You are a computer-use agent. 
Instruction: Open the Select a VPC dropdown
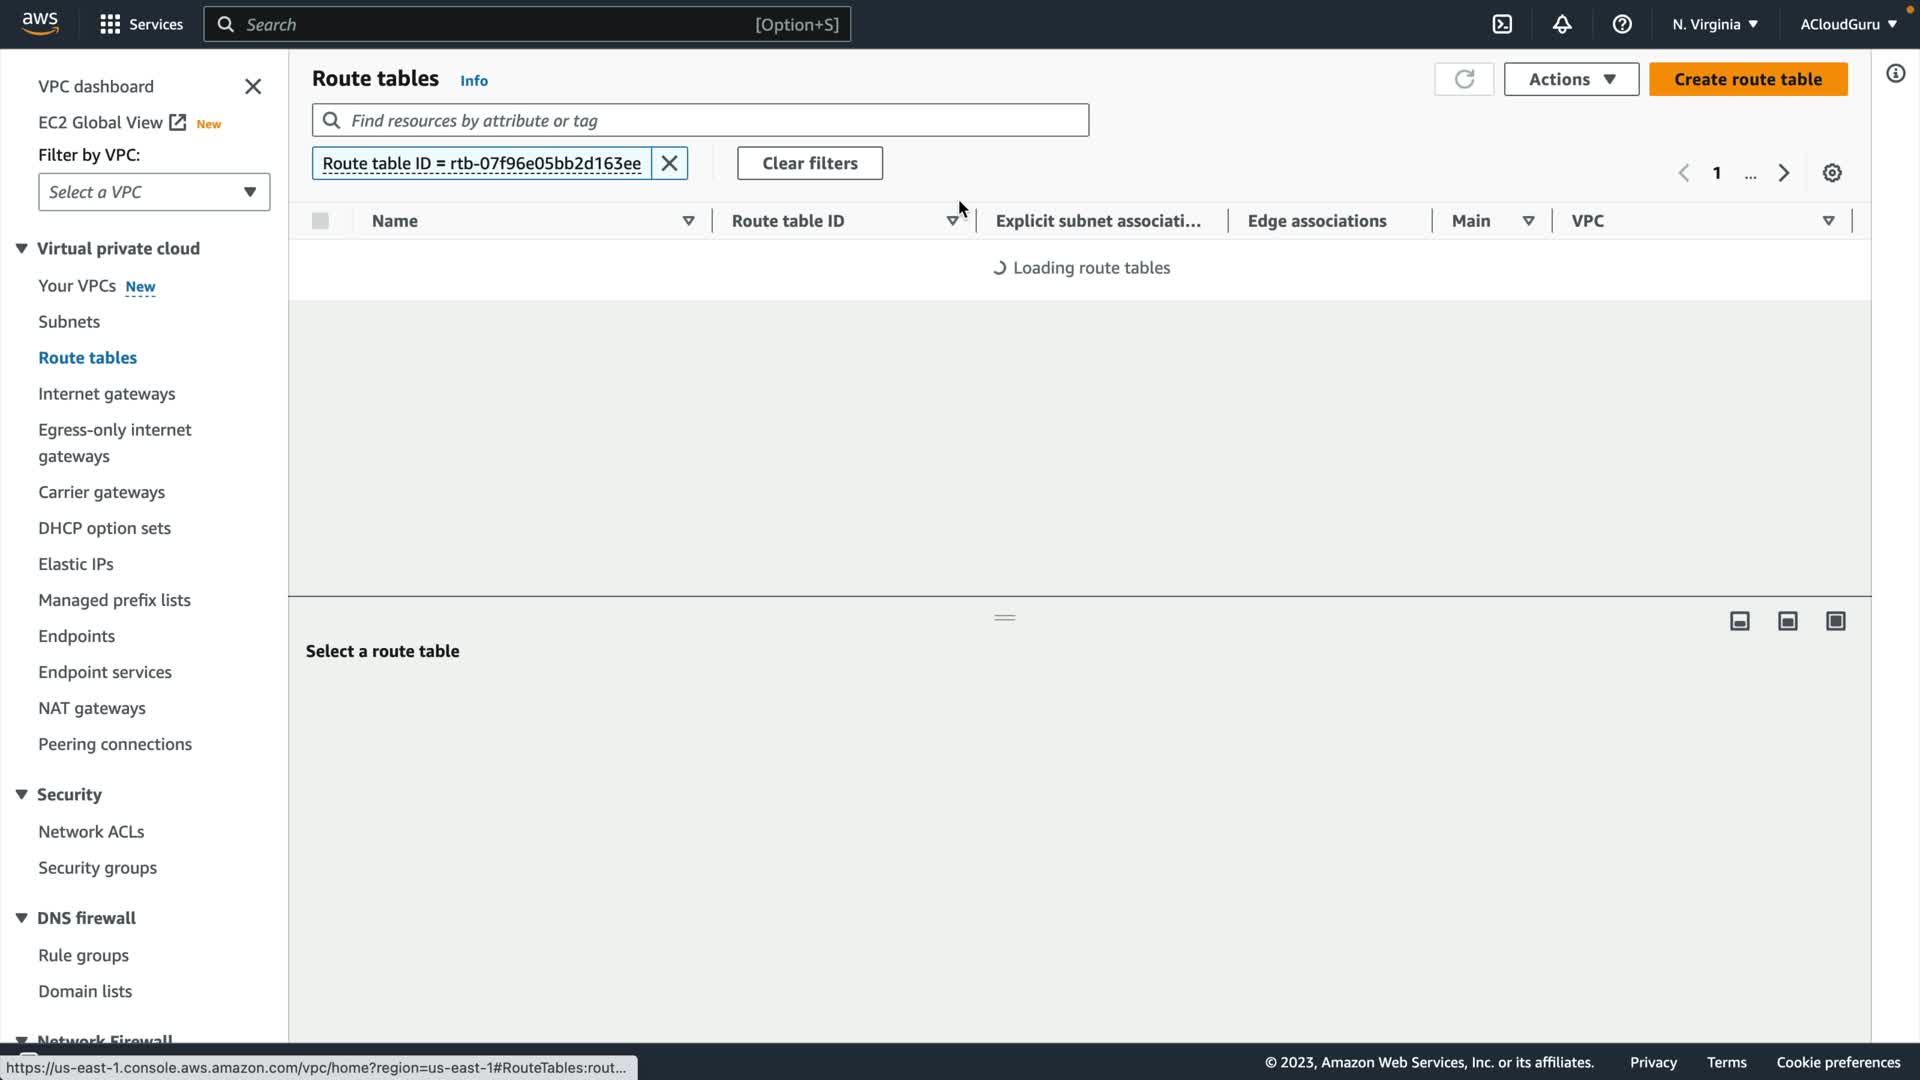click(x=154, y=192)
